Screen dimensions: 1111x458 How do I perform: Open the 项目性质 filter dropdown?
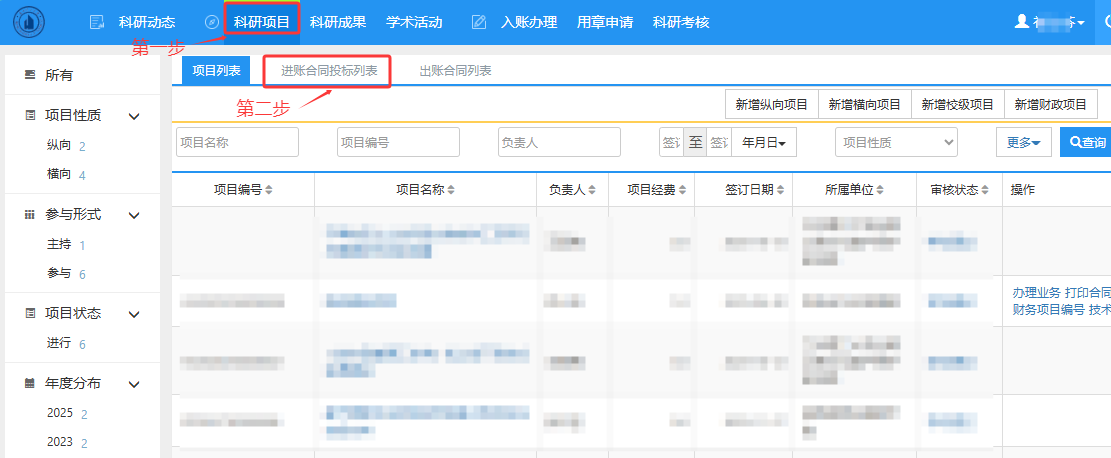[896, 143]
